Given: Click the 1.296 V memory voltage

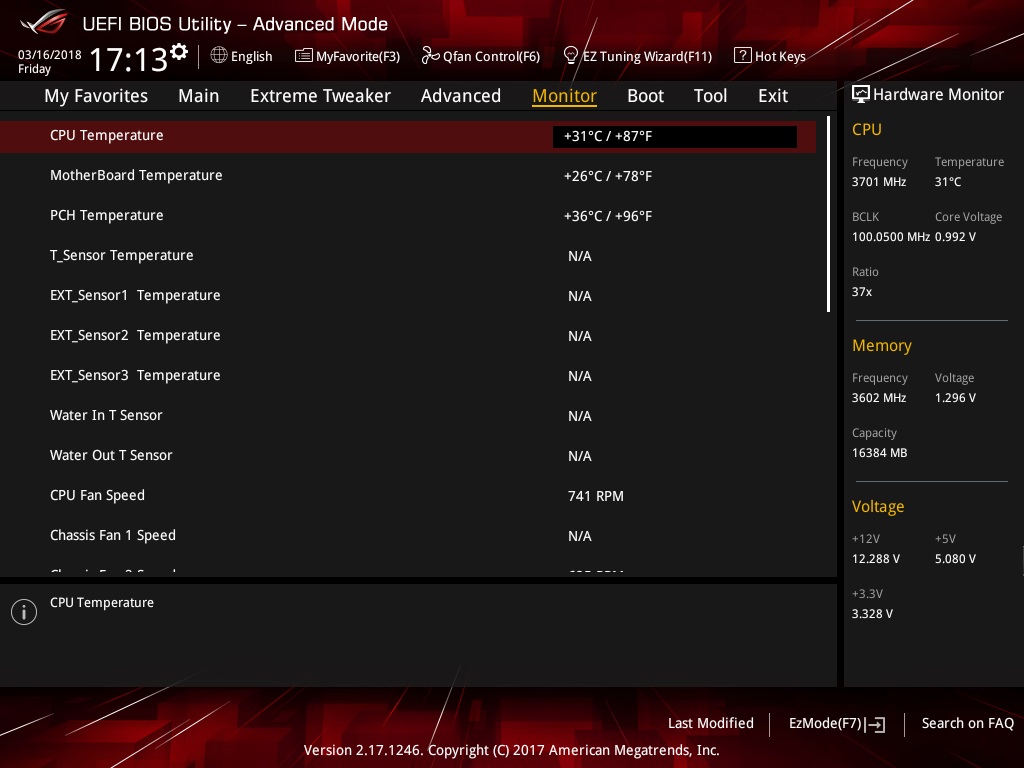Looking at the screenshot, I should (x=955, y=398).
